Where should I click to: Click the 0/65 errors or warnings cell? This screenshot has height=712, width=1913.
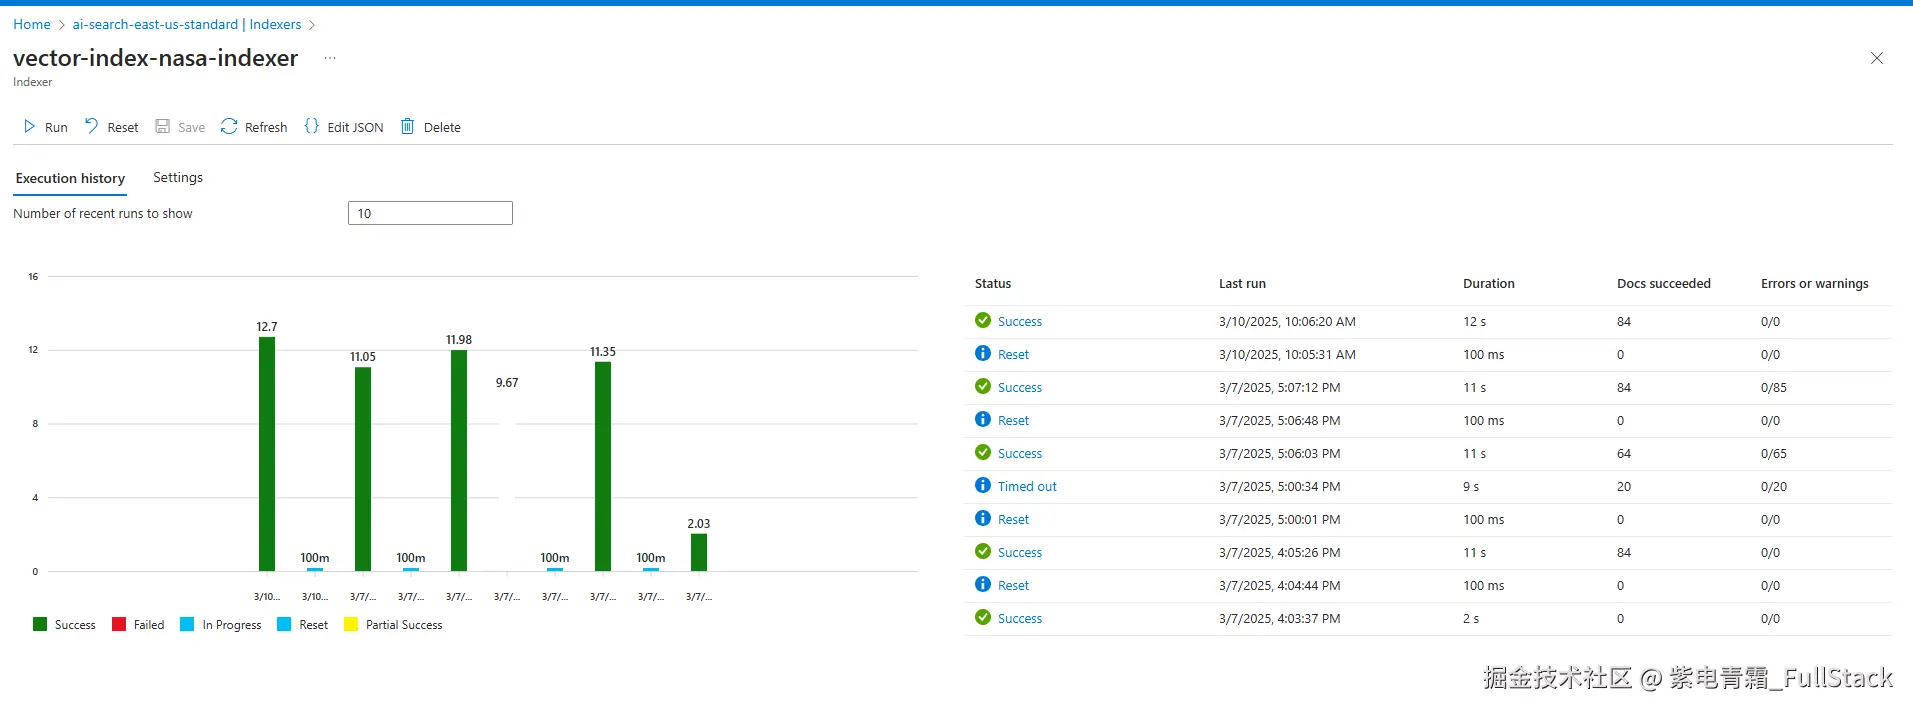pos(1774,453)
